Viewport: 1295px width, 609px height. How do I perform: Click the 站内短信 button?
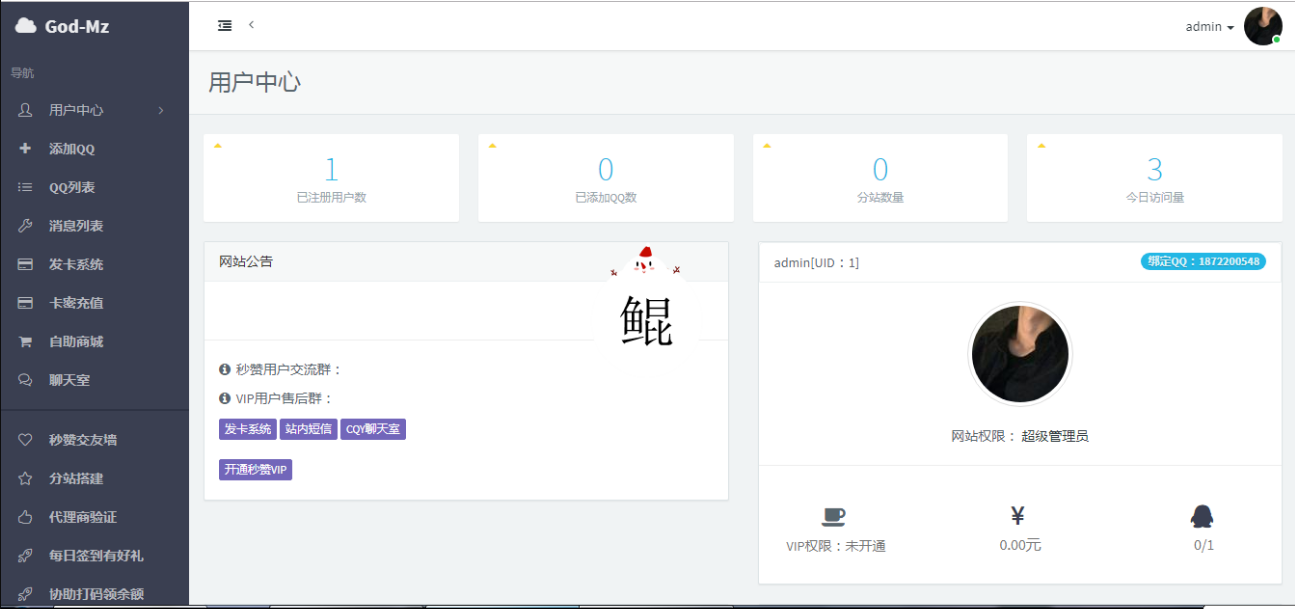pyautogui.click(x=308, y=429)
